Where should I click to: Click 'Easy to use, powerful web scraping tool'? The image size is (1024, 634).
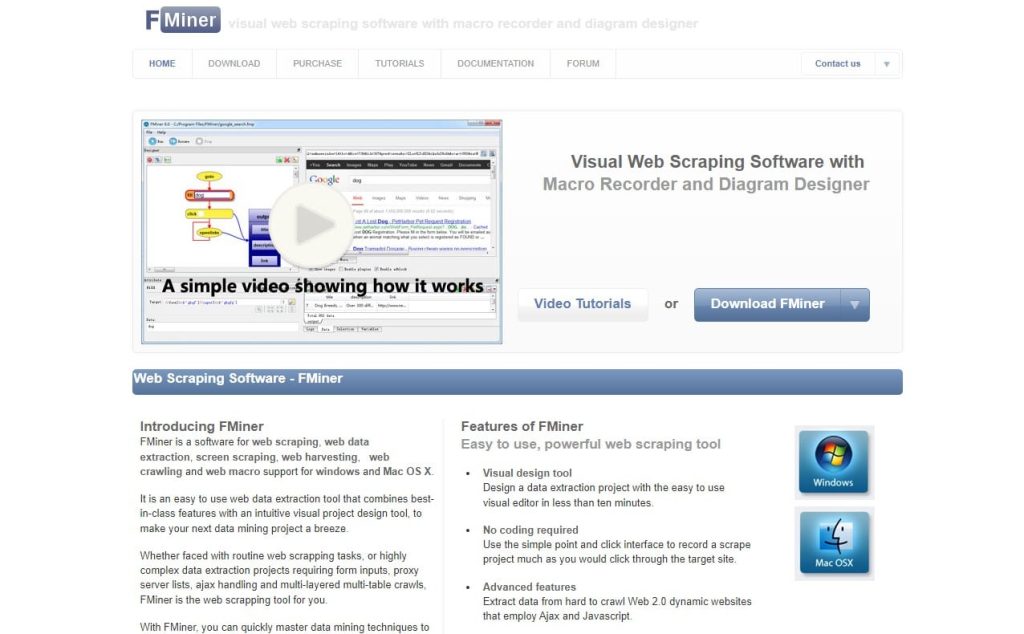[590, 444]
